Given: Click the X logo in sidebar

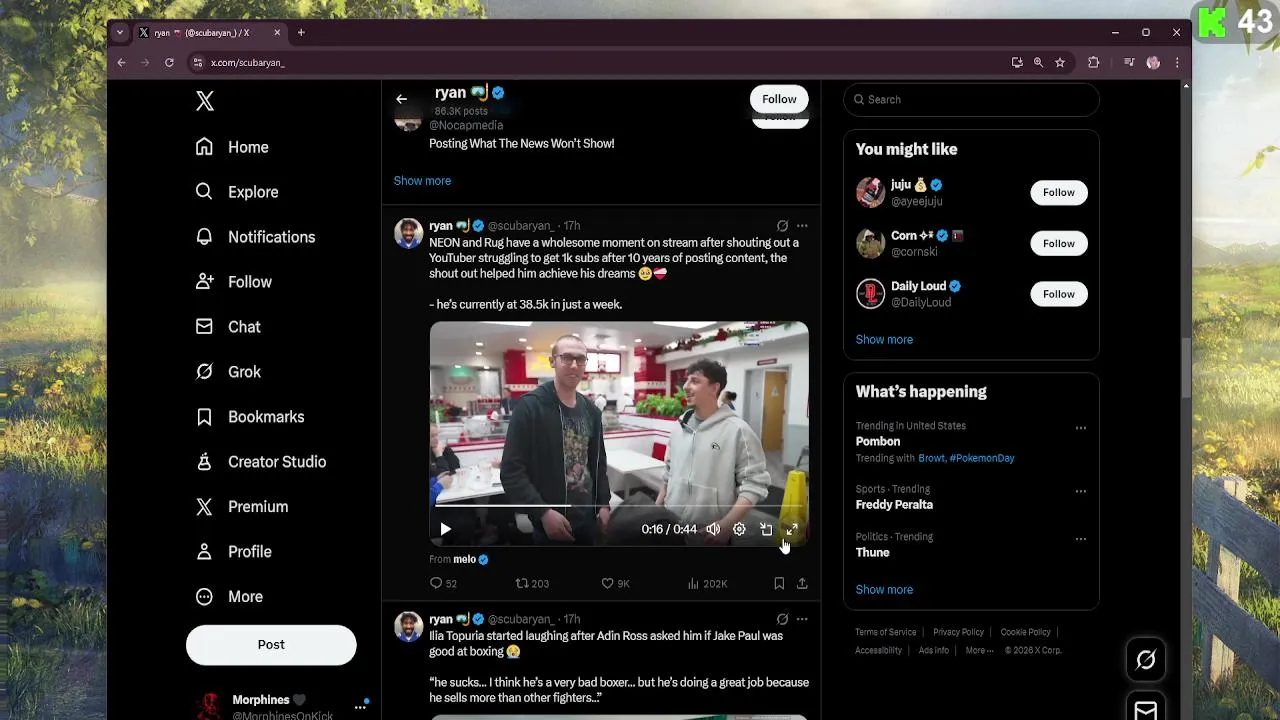Looking at the screenshot, I should click(205, 101).
